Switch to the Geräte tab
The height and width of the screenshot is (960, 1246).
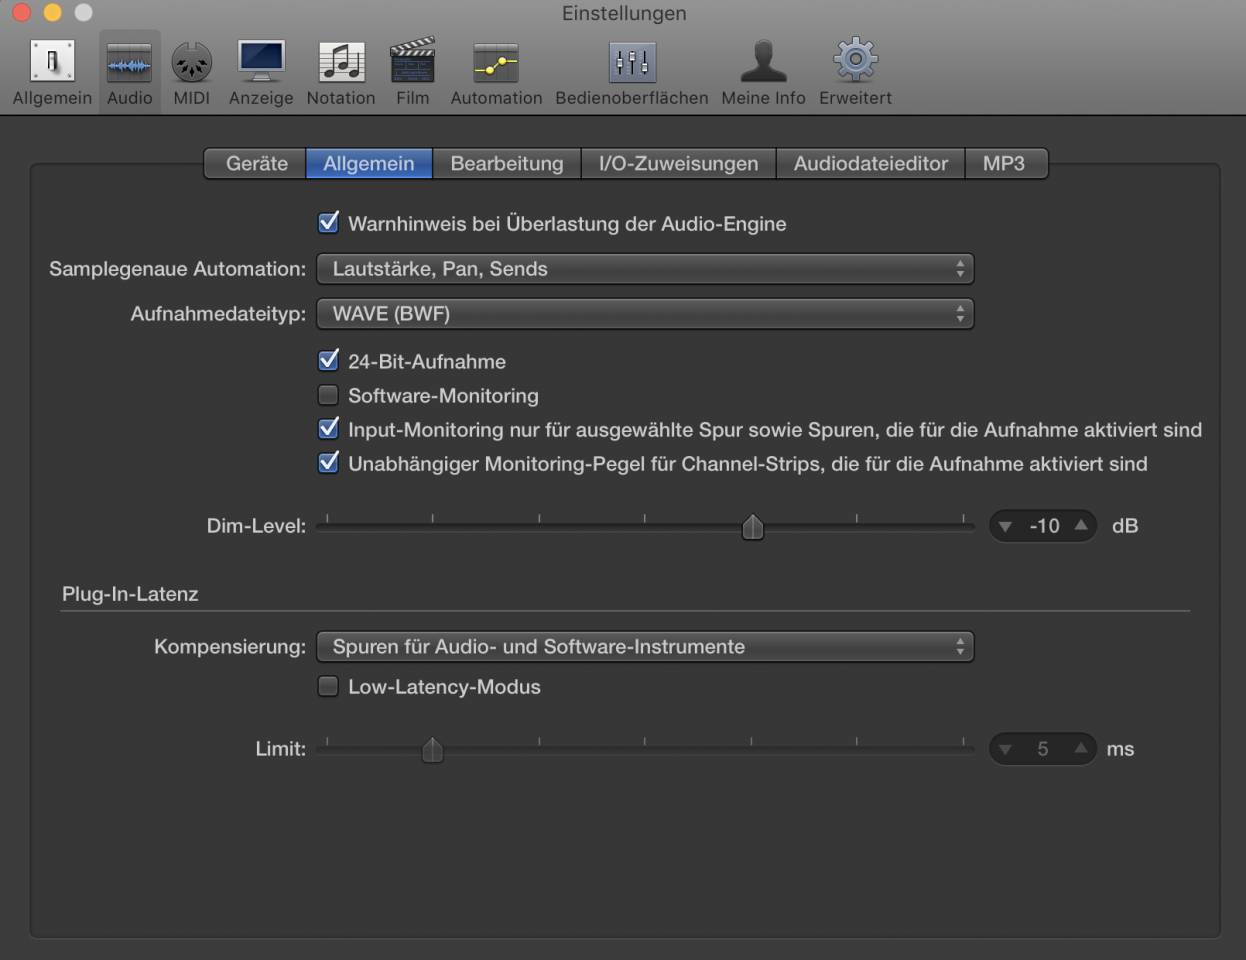coord(256,163)
